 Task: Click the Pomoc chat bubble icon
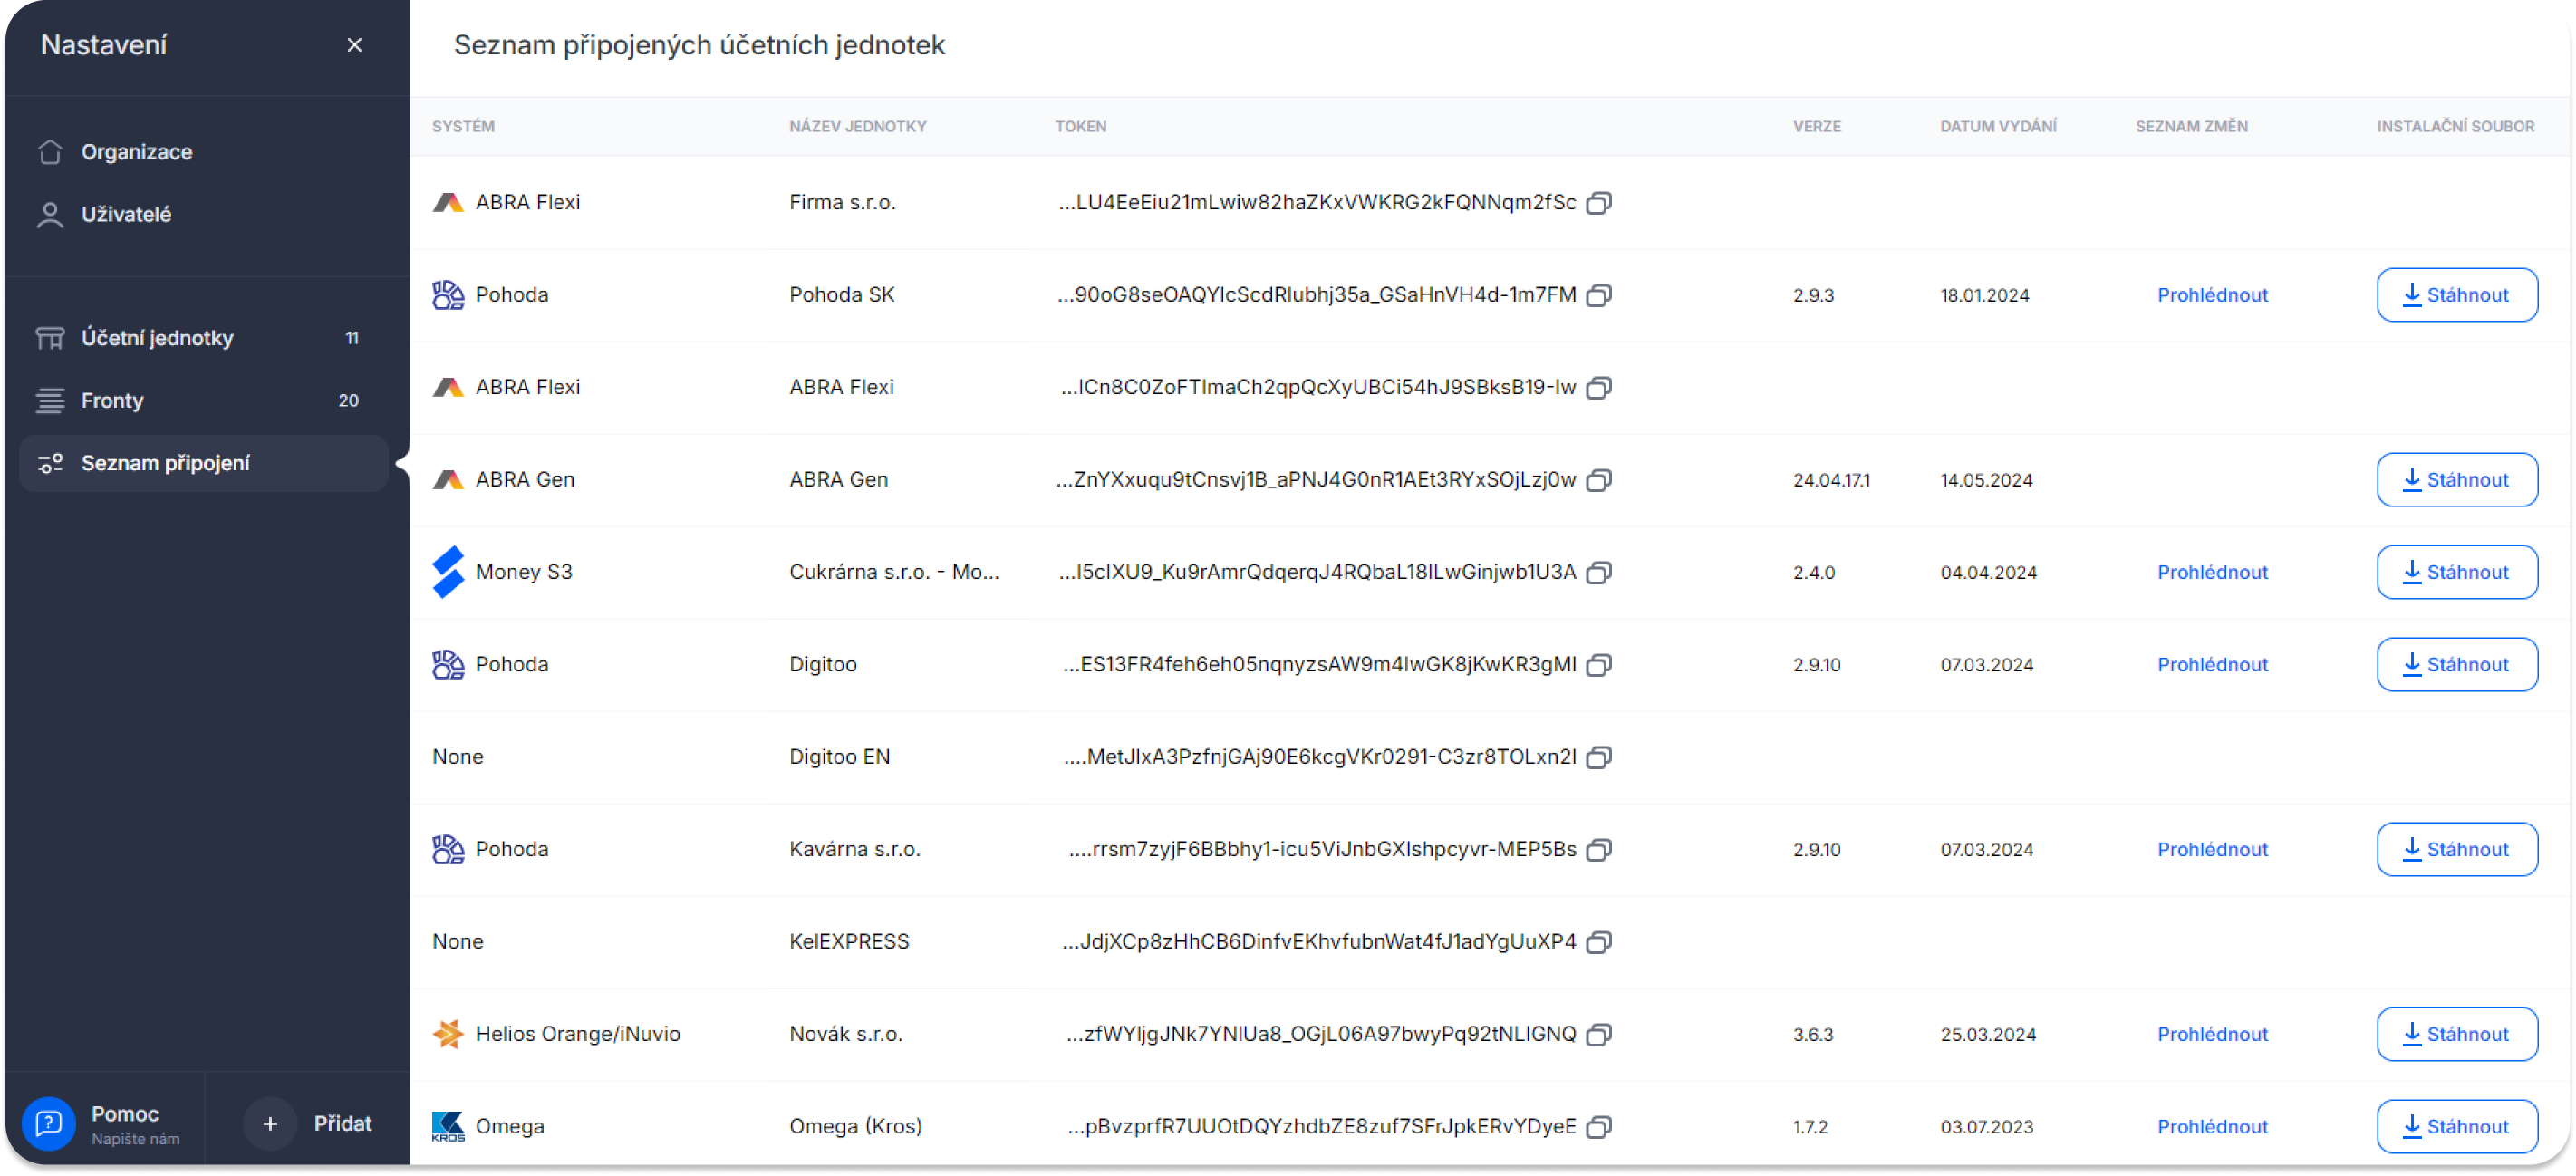point(49,1123)
